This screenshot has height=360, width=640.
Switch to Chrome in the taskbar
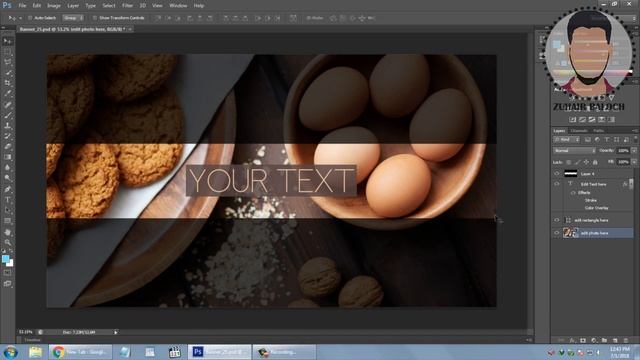pos(80,352)
